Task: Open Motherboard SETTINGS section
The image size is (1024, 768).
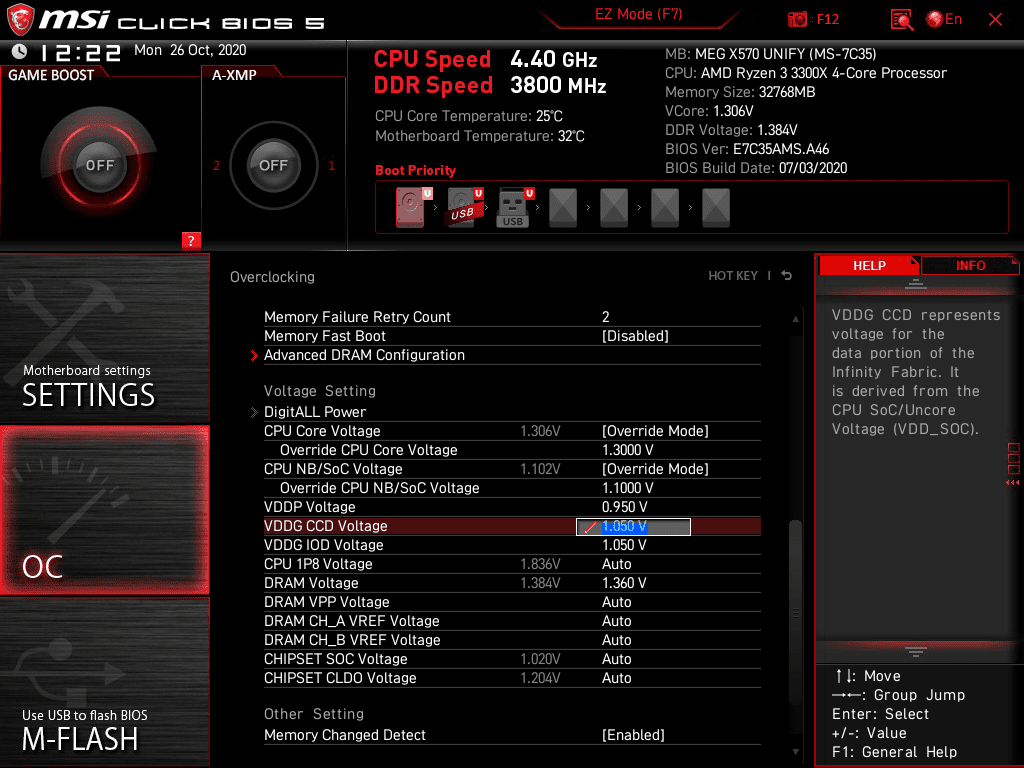Action: (x=104, y=338)
